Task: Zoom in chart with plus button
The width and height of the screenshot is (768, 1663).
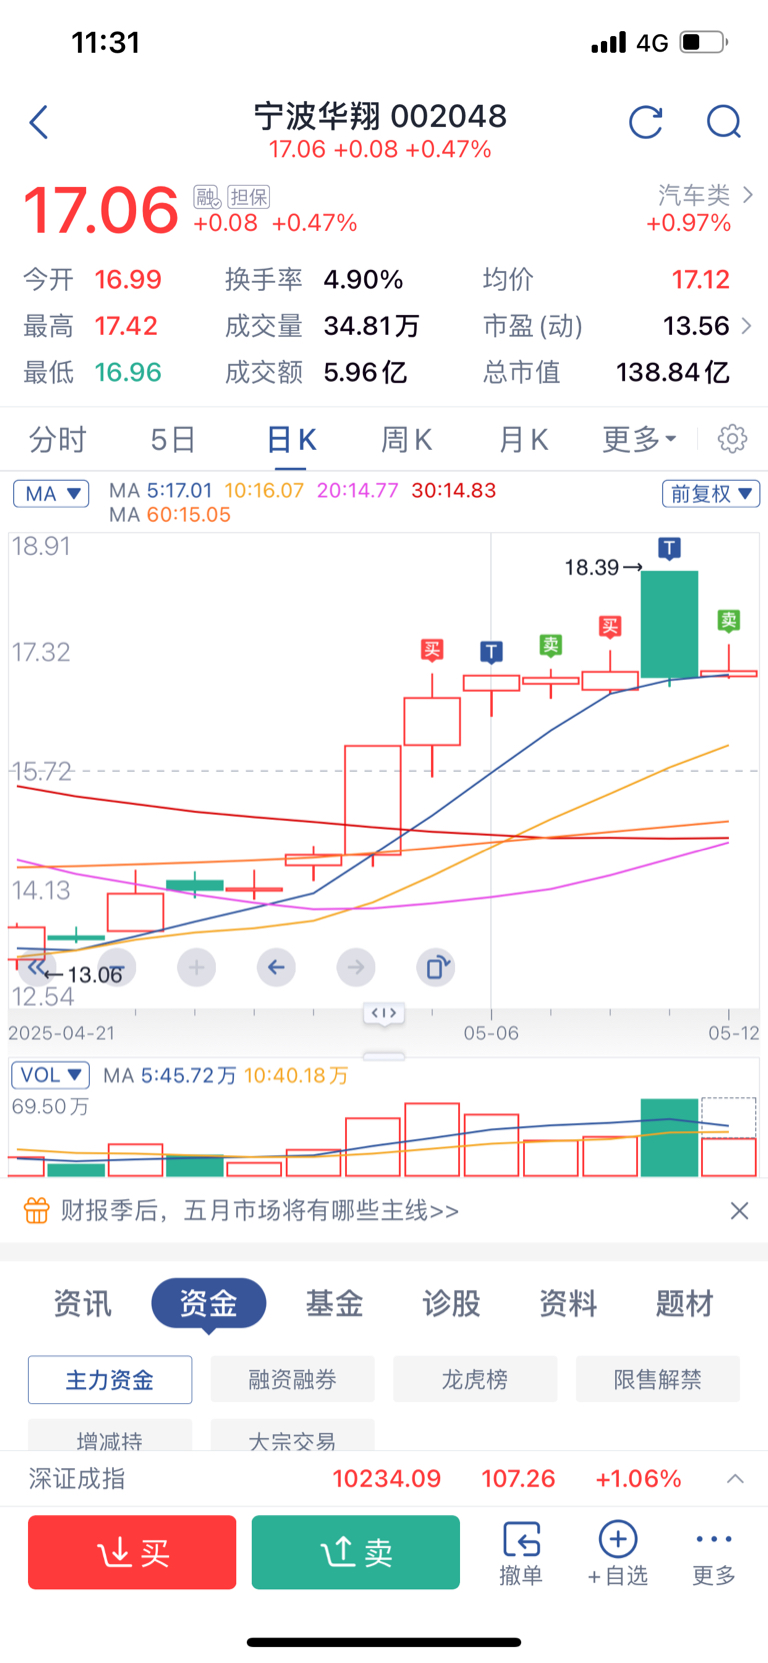Action: (x=196, y=967)
